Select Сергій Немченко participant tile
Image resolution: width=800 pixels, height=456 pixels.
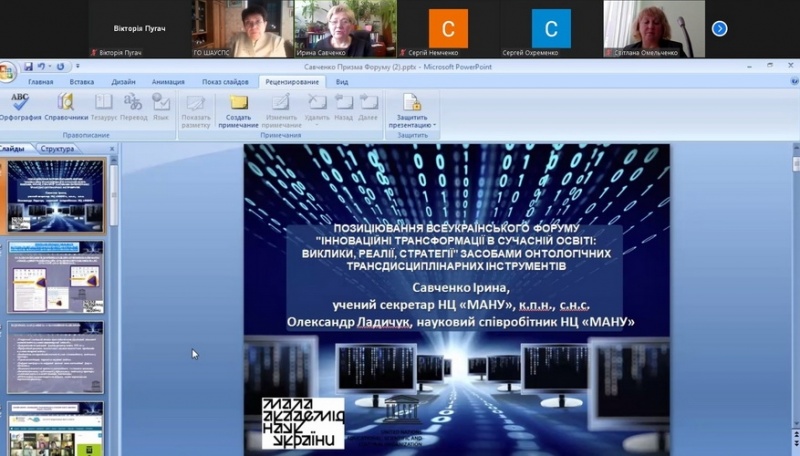(x=448, y=29)
